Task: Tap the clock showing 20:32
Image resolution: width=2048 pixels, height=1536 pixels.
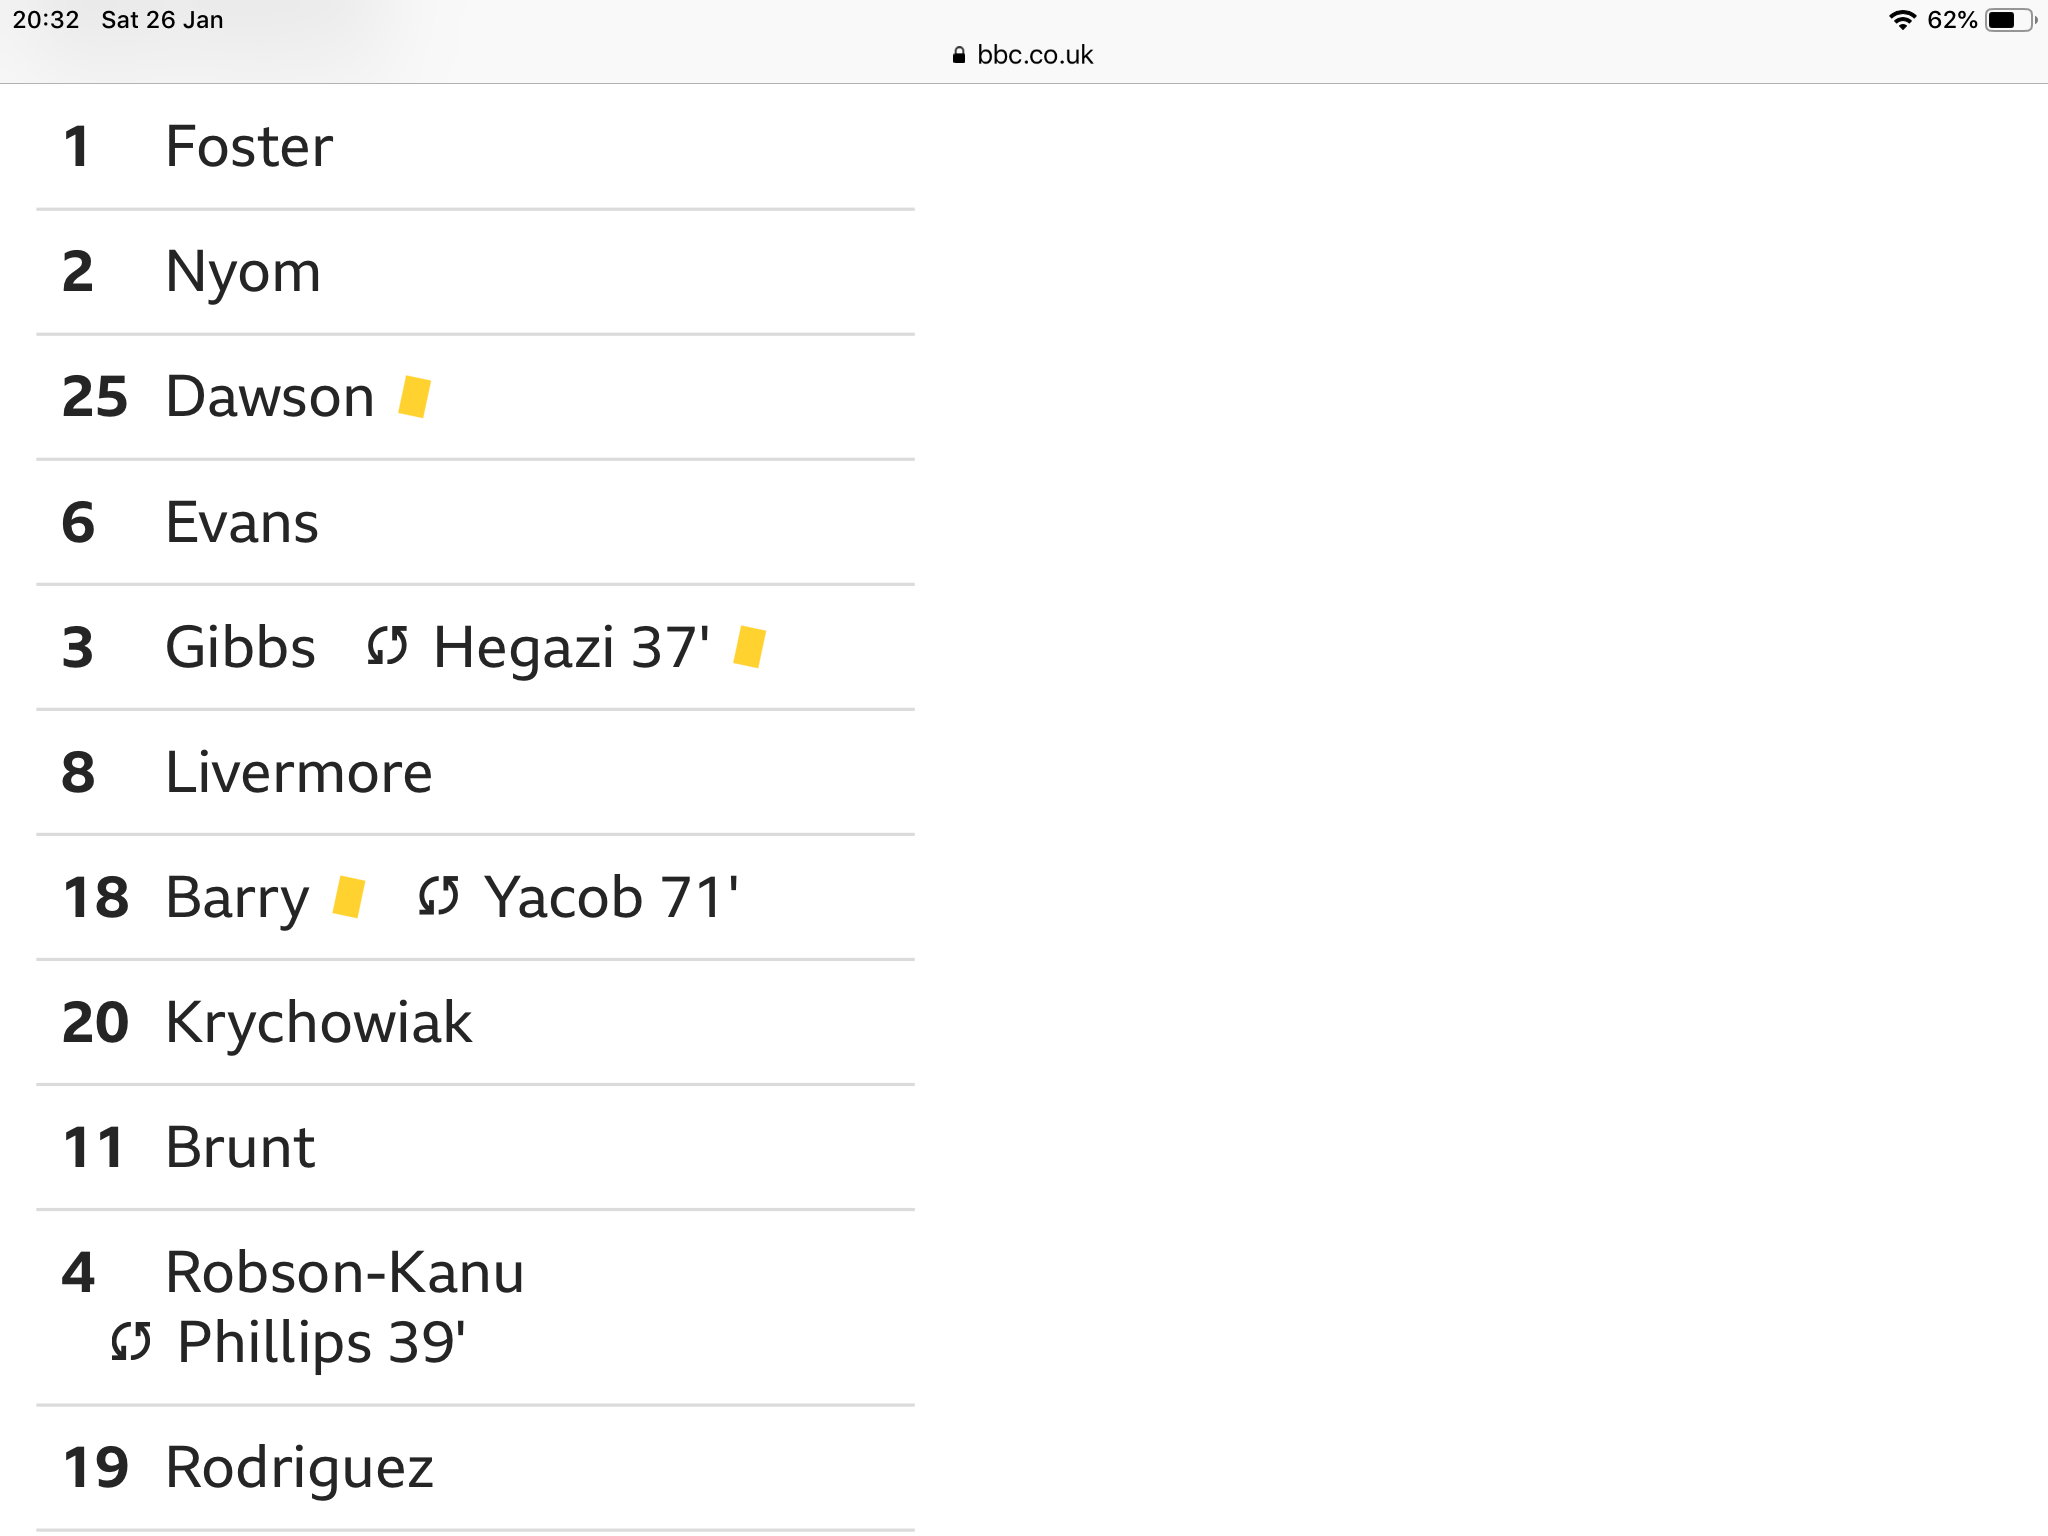Action: point(46,20)
